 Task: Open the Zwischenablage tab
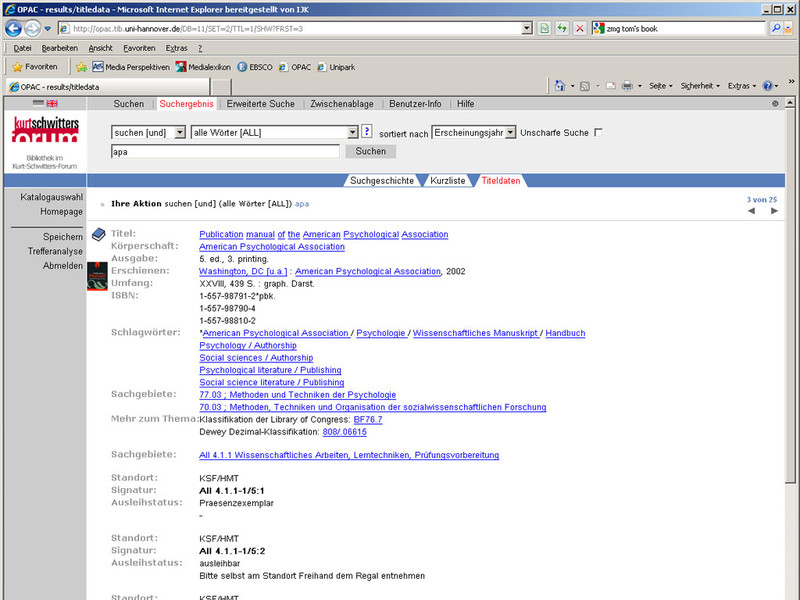(342, 104)
